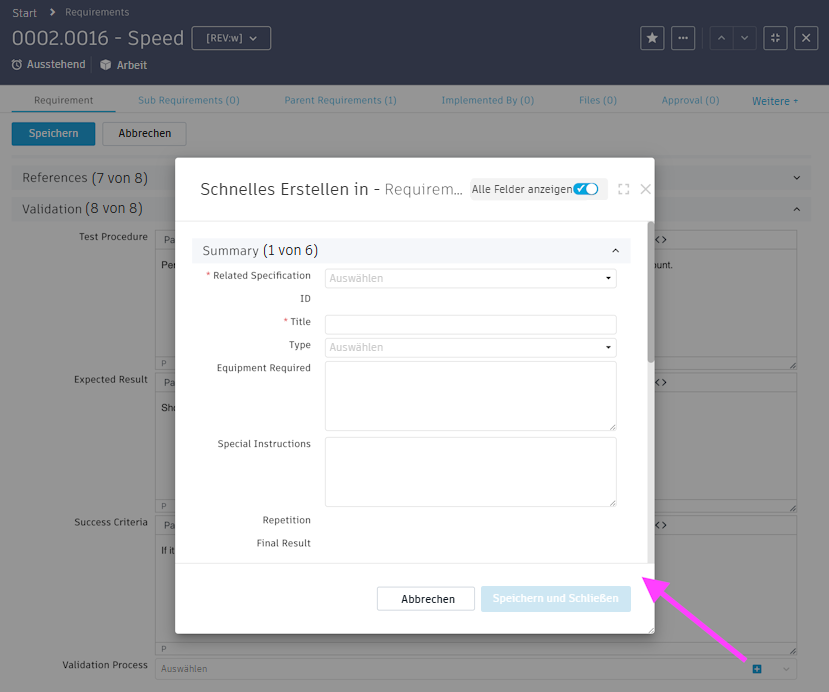Viewport: 829px width, 692px height.
Task: Switch to the Requirement tab
Action: point(63,100)
